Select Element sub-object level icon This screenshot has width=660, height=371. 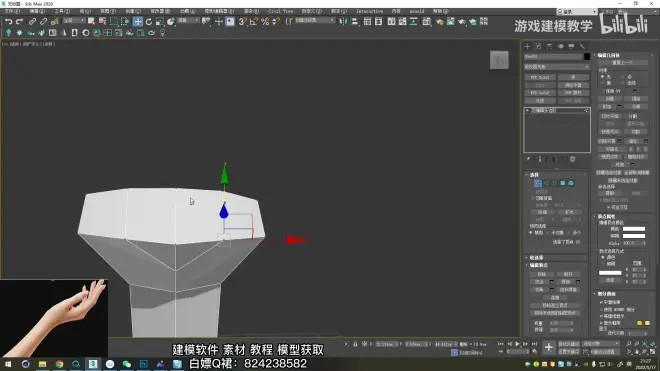571,183
